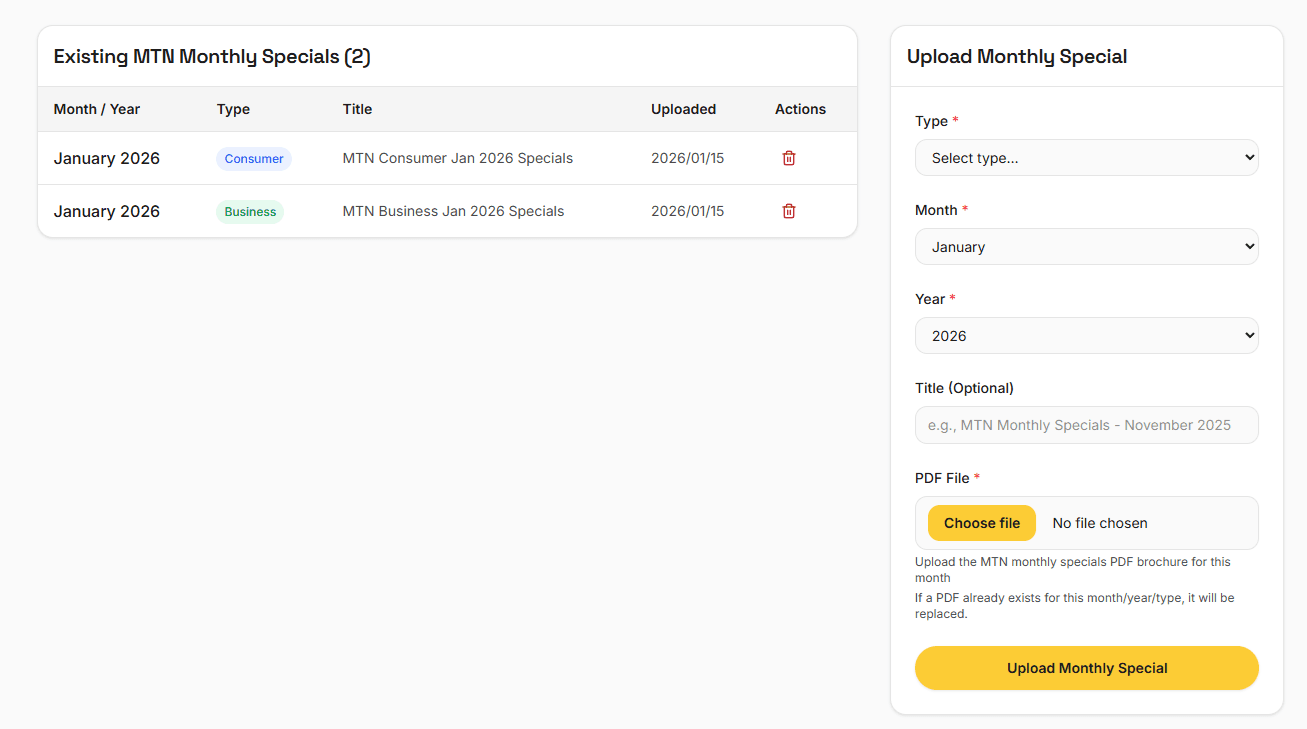The width and height of the screenshot is (1307, 729).
Task: Click the Type column header
Action: pyautogui.click(x=233, y=109)
